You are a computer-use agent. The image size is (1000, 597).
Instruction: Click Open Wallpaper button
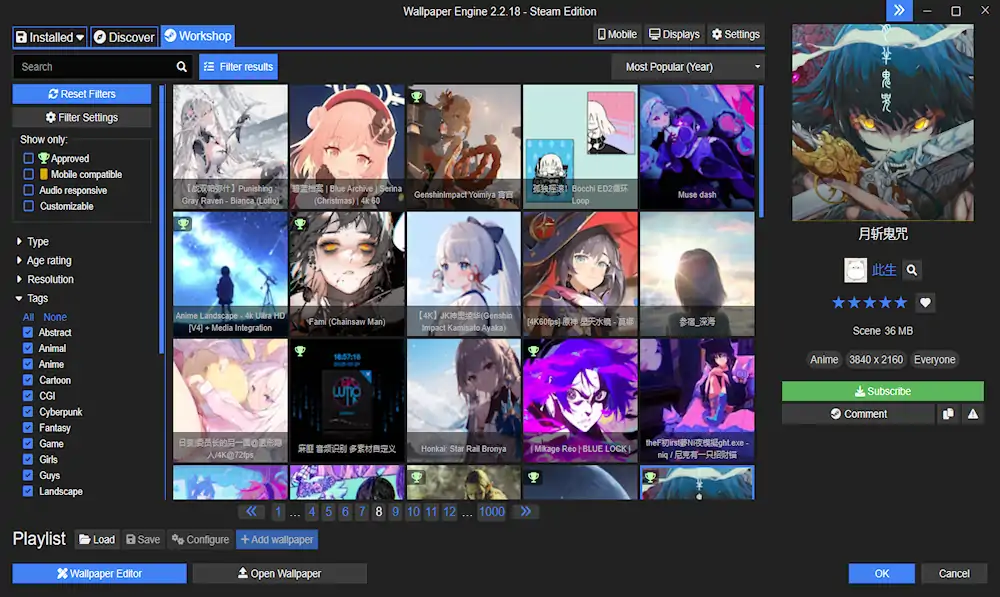[279, 573]
